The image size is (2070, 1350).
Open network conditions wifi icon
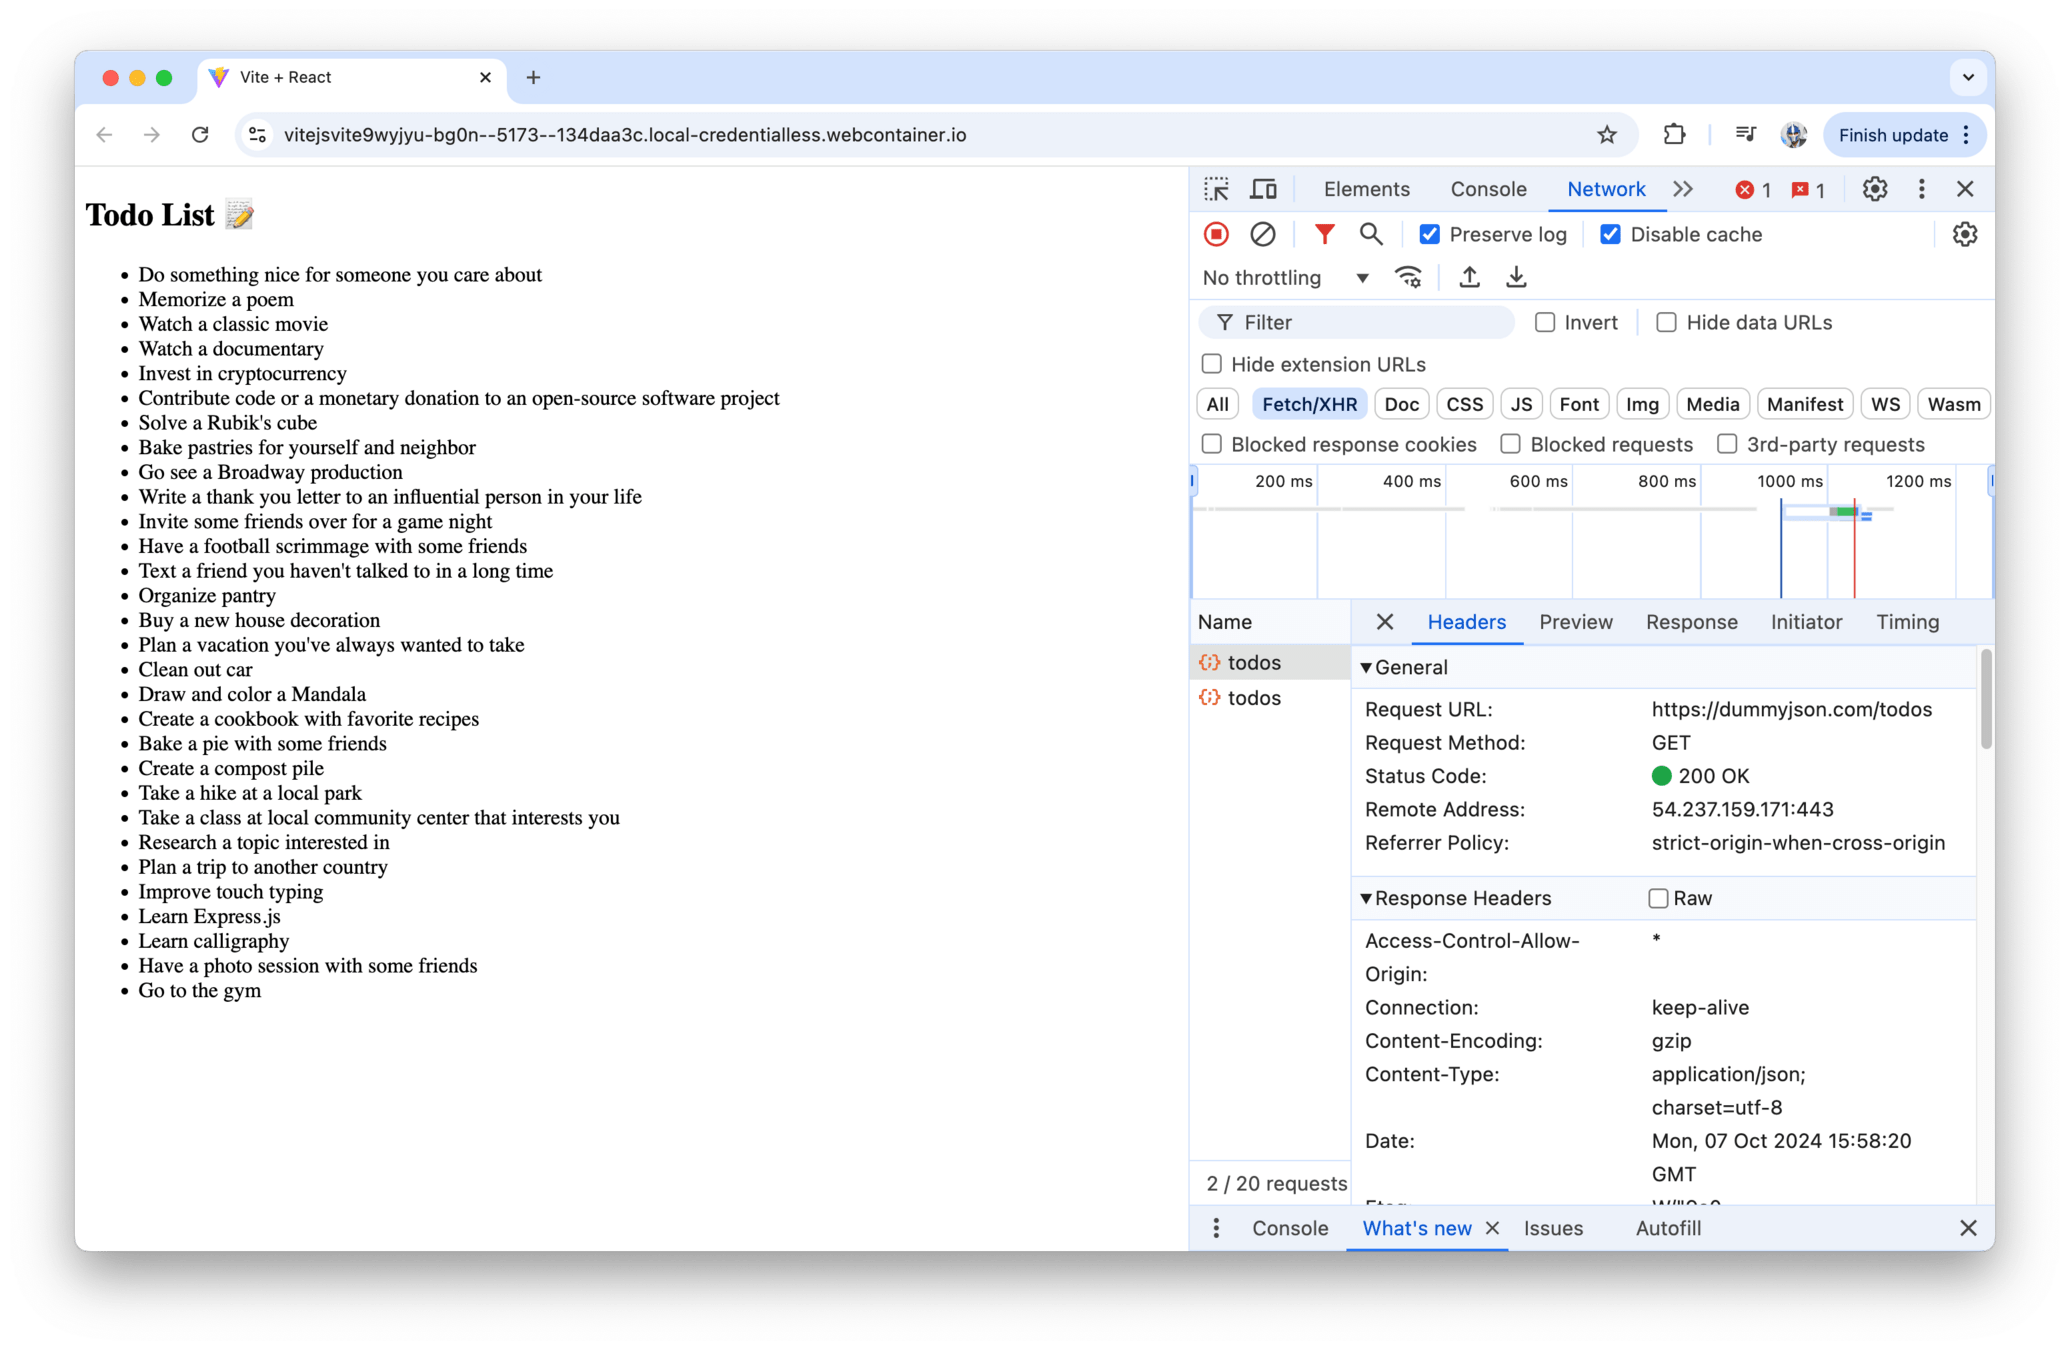1408,278
